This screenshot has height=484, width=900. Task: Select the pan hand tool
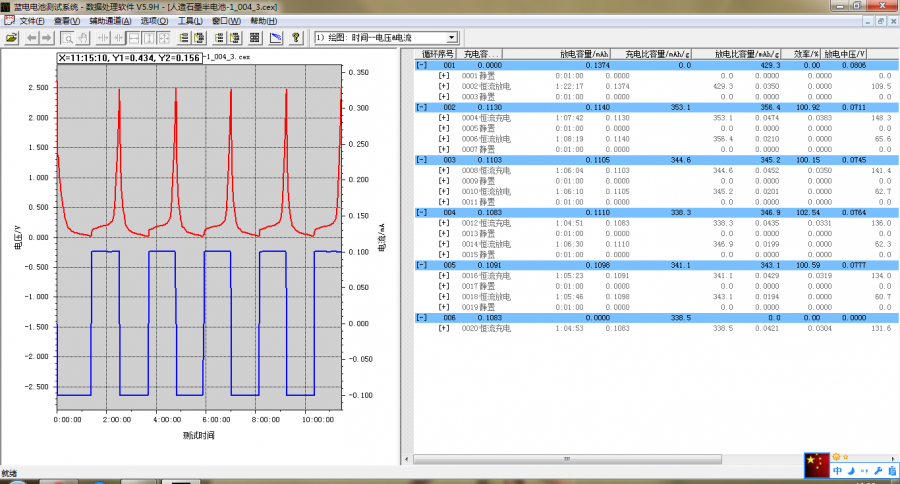coord(84,37)
